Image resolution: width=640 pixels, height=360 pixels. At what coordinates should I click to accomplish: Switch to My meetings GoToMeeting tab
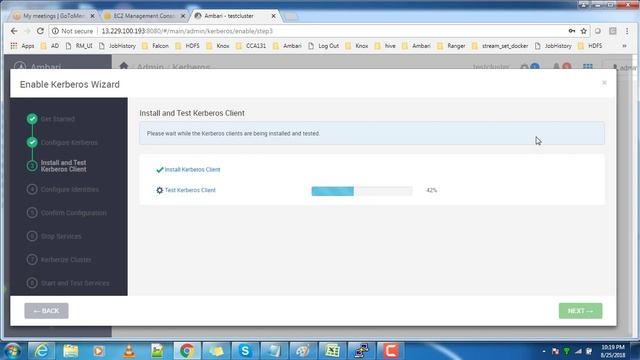pyautogui.click(x=53, y=16)
